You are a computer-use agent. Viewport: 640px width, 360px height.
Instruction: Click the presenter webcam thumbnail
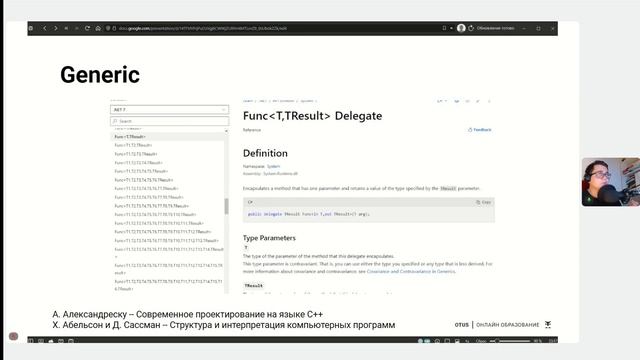(x=611, y=182)
